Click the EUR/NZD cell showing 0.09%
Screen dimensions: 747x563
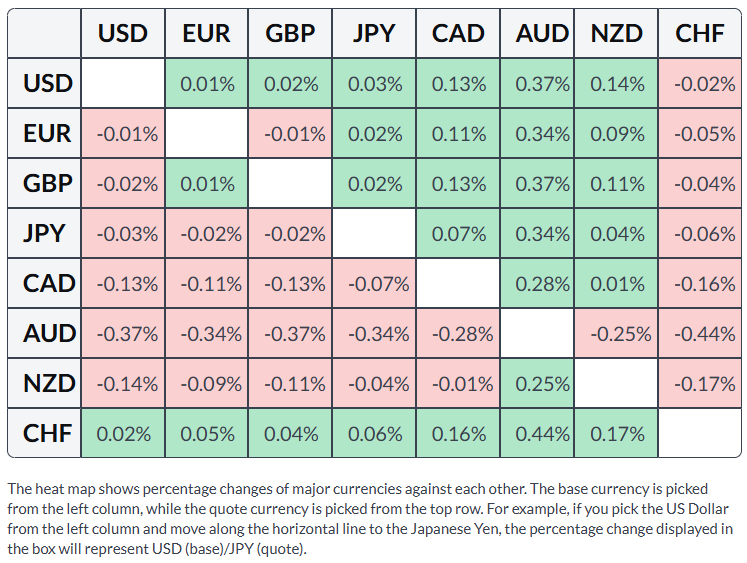pos(616,133)
